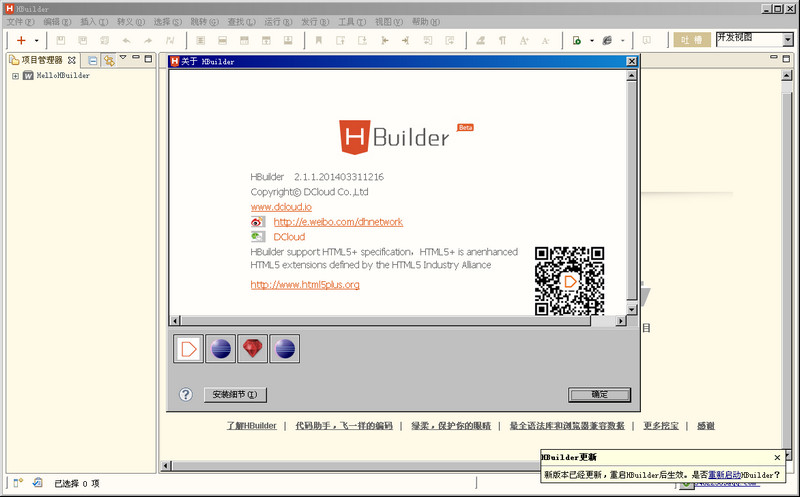Image resolution: width=800 pixels, height=497 pixels.
Task: Click the bookmark flag toolbar icon
Action: click(319, 40)
